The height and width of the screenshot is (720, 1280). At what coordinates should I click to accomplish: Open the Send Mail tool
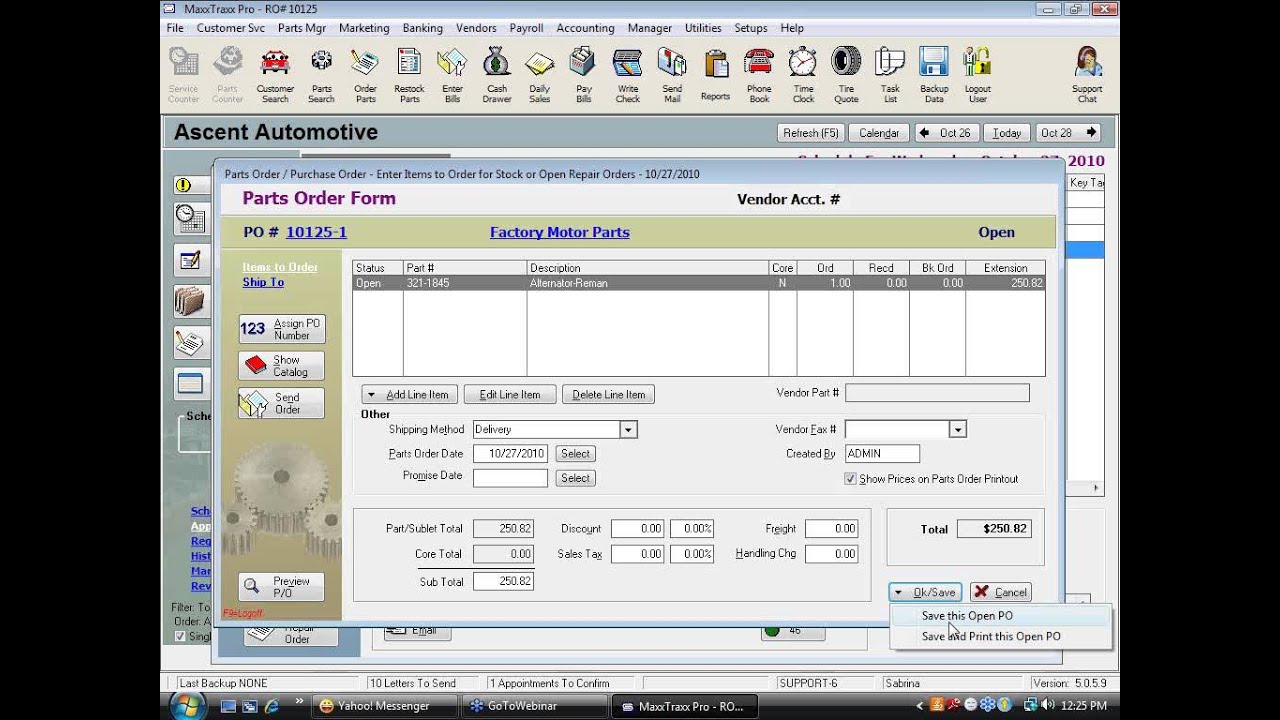tap(671, 75)
